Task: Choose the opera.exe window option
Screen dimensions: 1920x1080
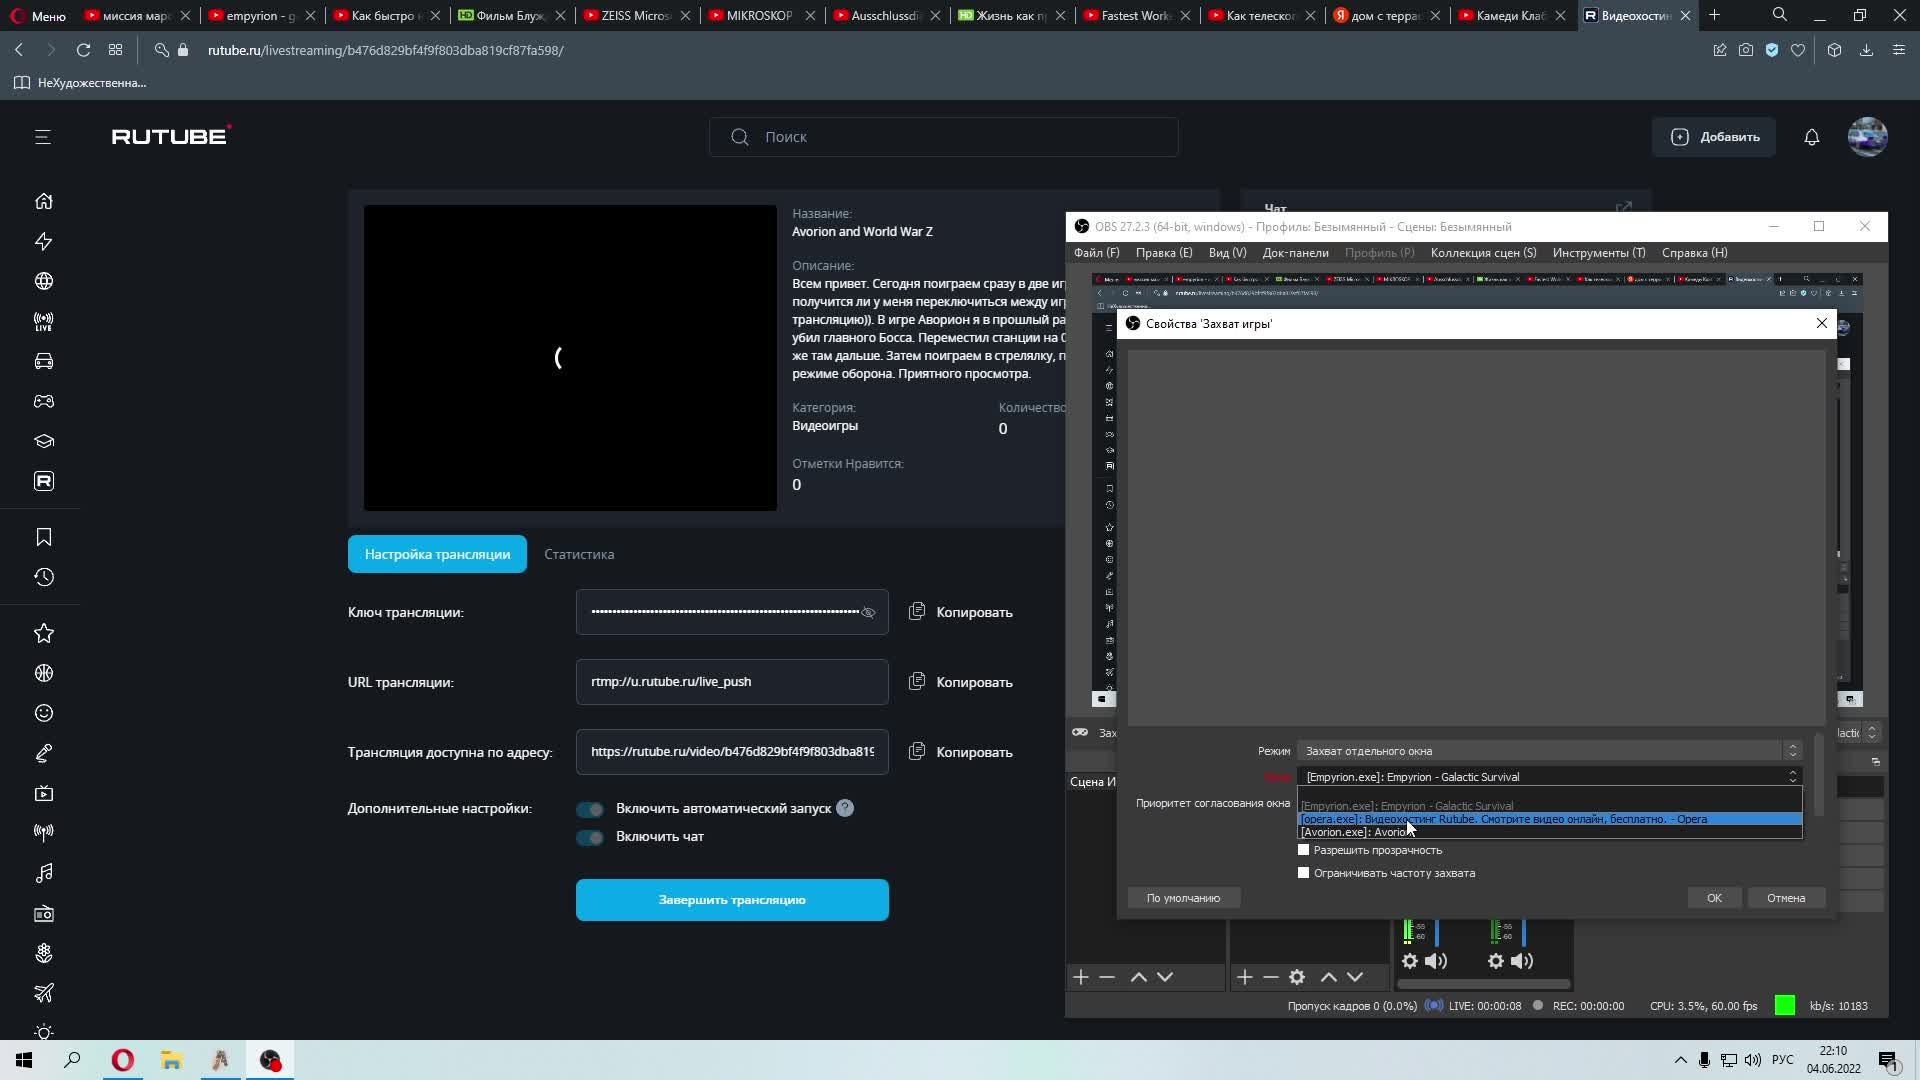Action: [1503, 819]
